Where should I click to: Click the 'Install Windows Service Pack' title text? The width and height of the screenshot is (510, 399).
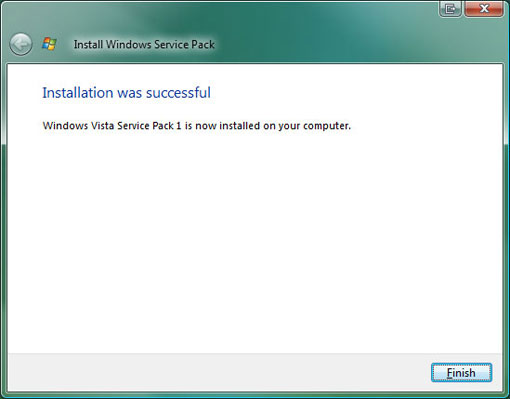pyautogui.click(x=144, y=44)
